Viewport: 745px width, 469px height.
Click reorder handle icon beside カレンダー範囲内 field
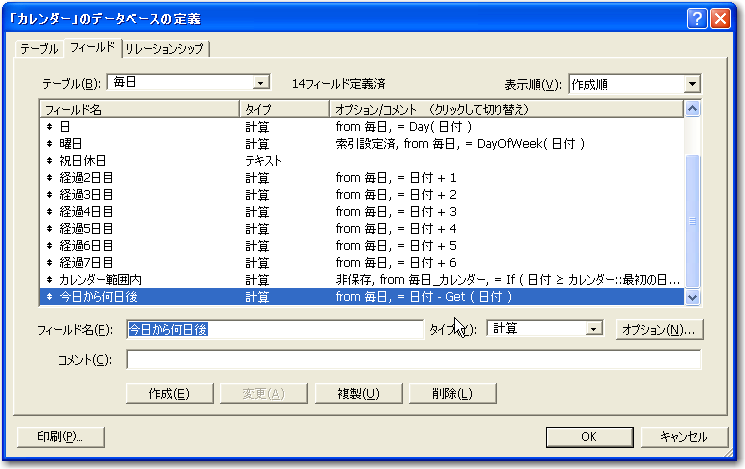click(x=50, y=280)
